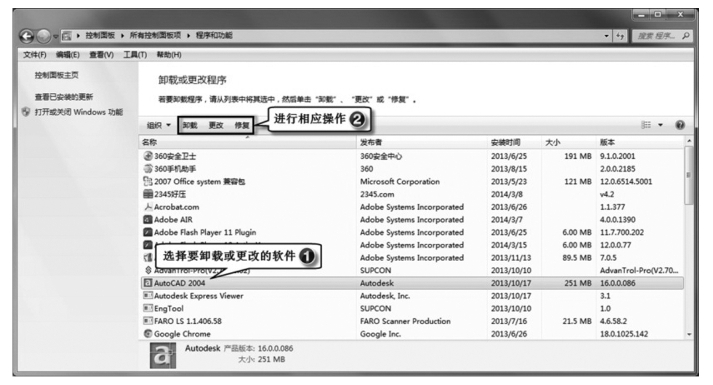Viewport: 713px width, 385px height.
Task: Select the EngTool icon
Action: tap(148, 308)
